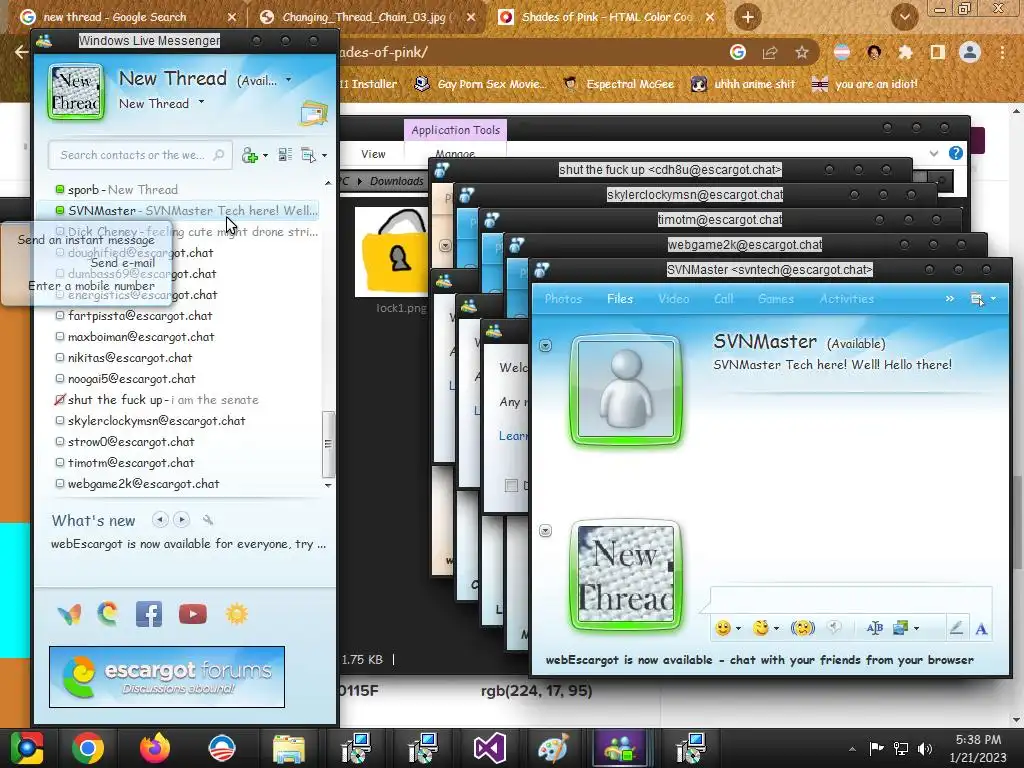Click the add a contact icon
1024x768 pixels.
point(249,155)
